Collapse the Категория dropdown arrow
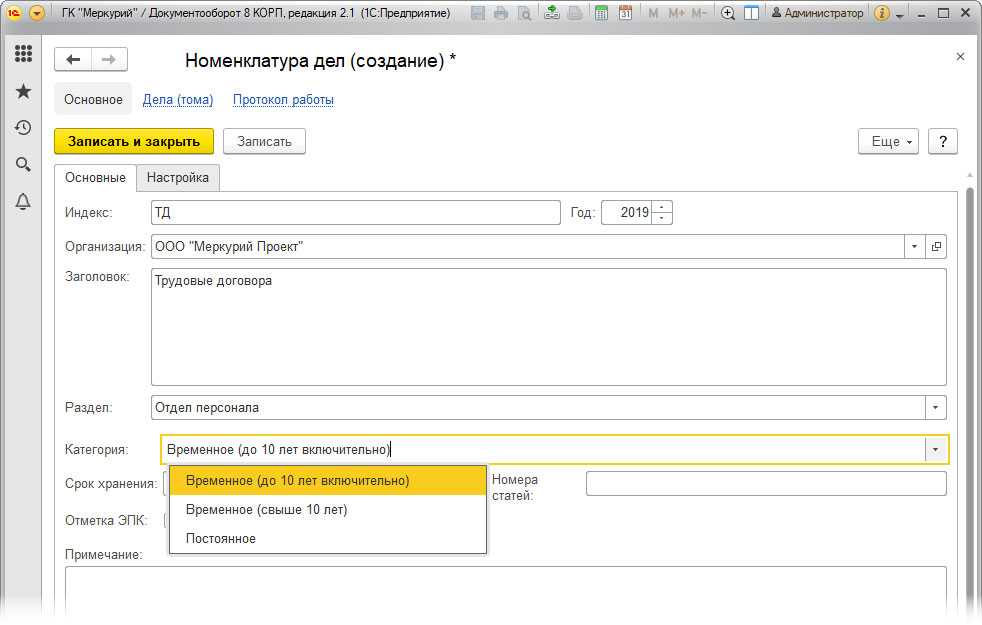The image size is (982, 625). point(936,450)
